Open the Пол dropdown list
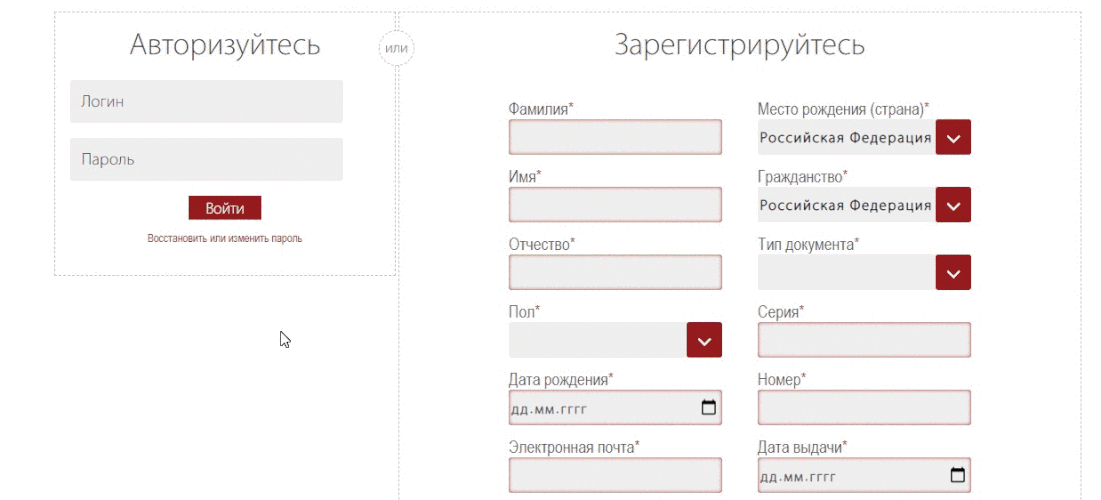The height and width of the screenshot is (500, 1101). 704,340
